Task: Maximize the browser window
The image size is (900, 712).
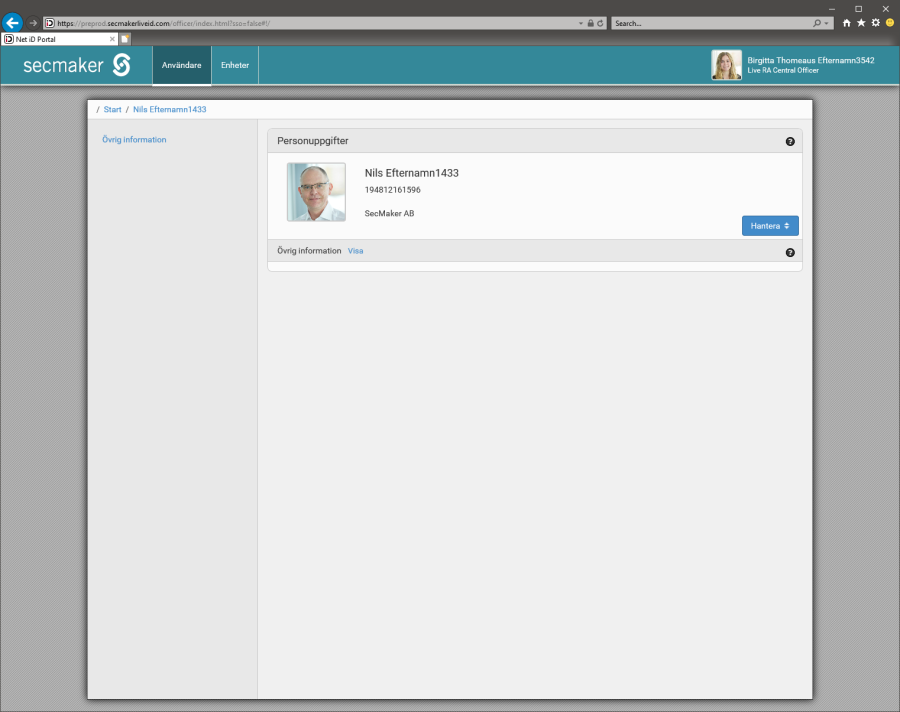Action: (x=859, y=9)
